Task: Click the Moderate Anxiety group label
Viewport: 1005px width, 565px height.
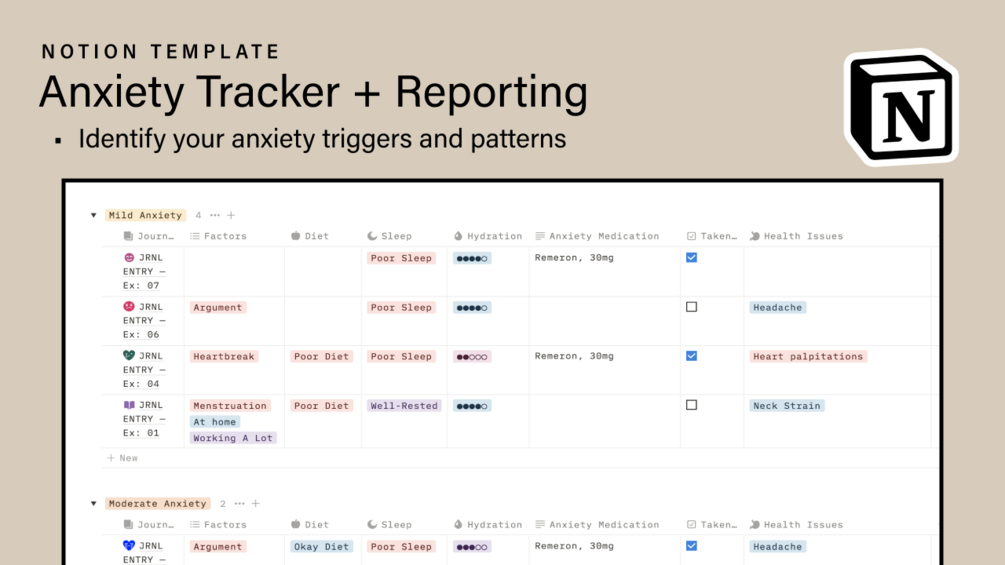Action: pyautogui.click(x=157, y=504)
